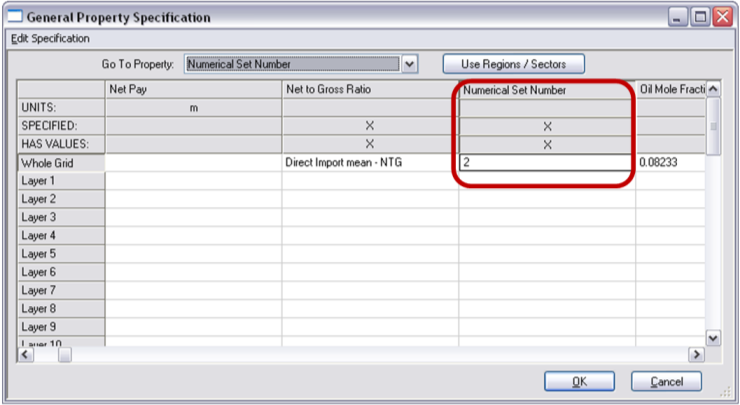Select the Go To Property combo box field

pyautogui.click(x=292, y=65)
